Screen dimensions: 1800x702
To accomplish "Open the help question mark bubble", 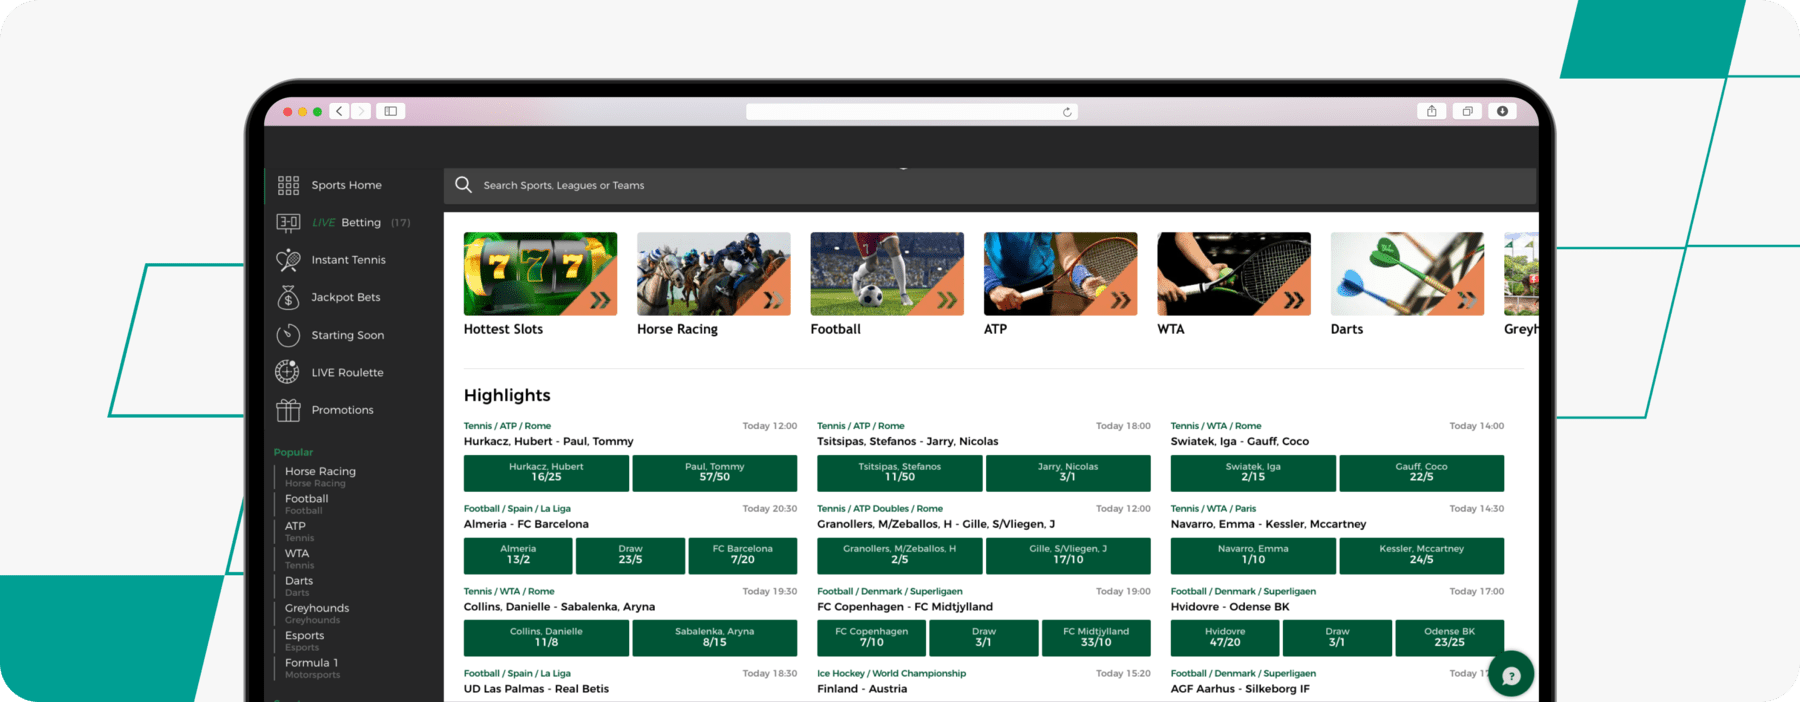I will tap(1511, 675).
